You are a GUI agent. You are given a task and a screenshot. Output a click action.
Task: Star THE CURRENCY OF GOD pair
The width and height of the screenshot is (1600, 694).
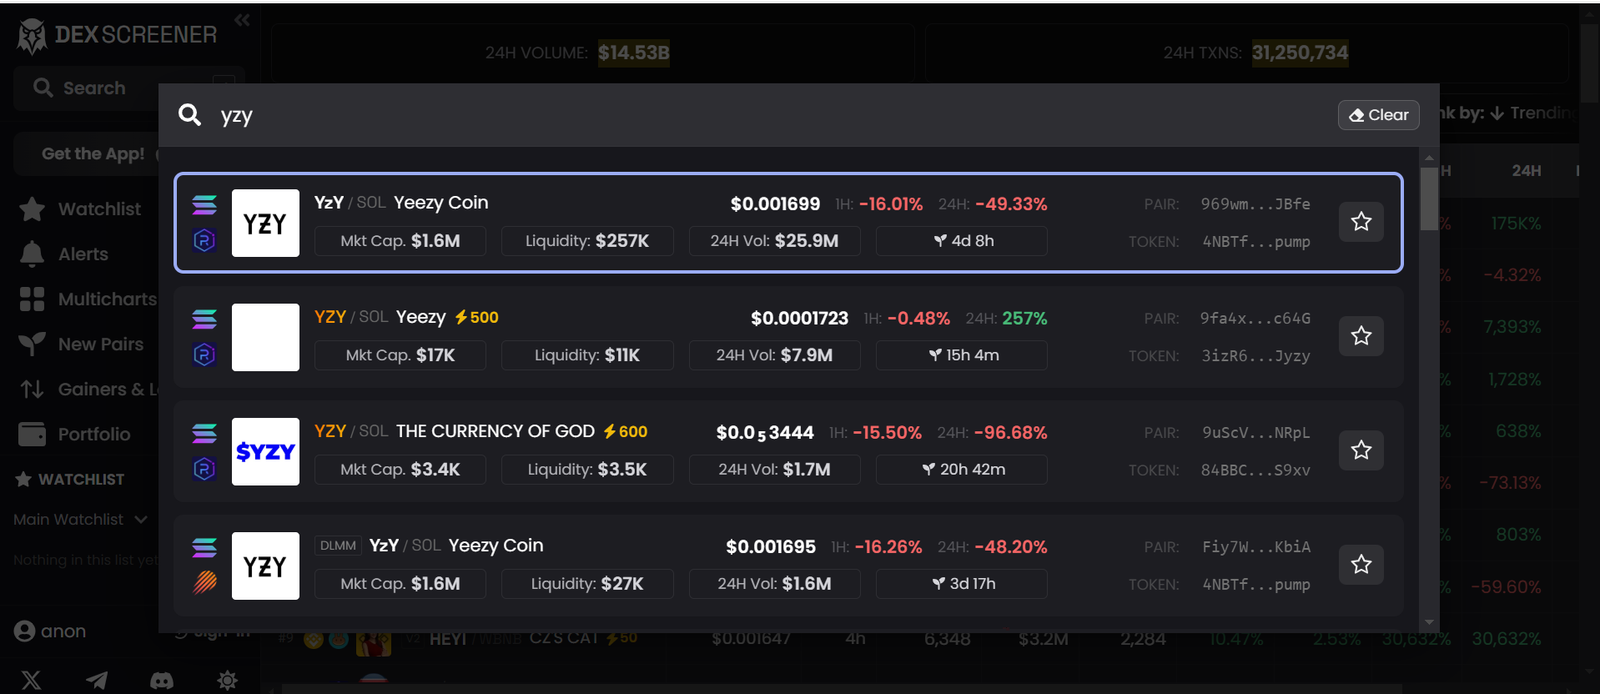point(1361,450)
